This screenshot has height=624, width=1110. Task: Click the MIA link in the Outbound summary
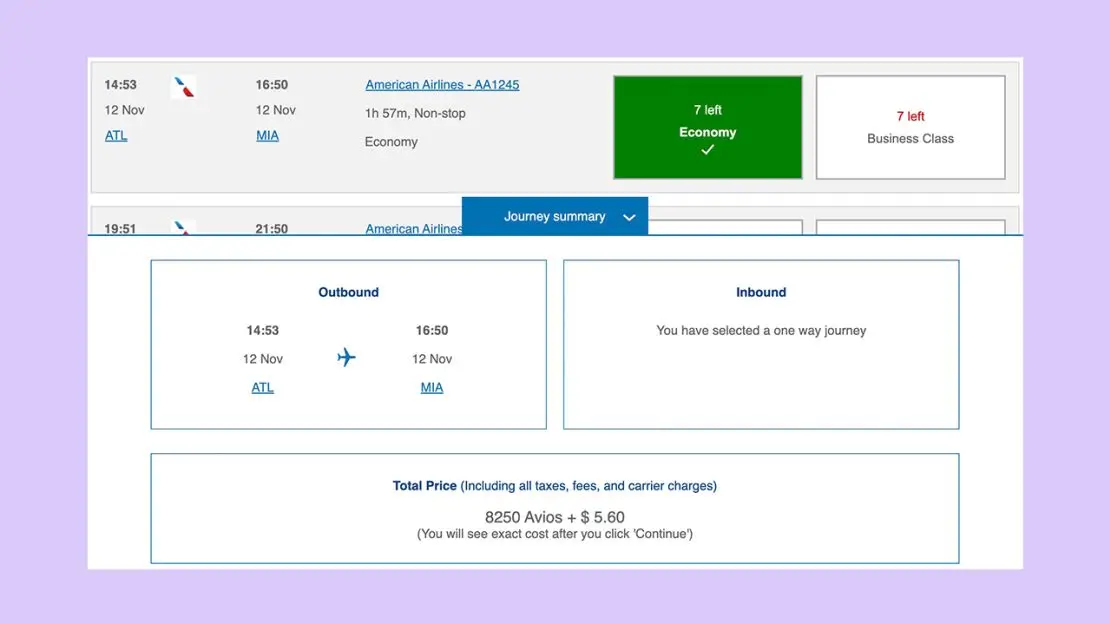coord(431,388)
